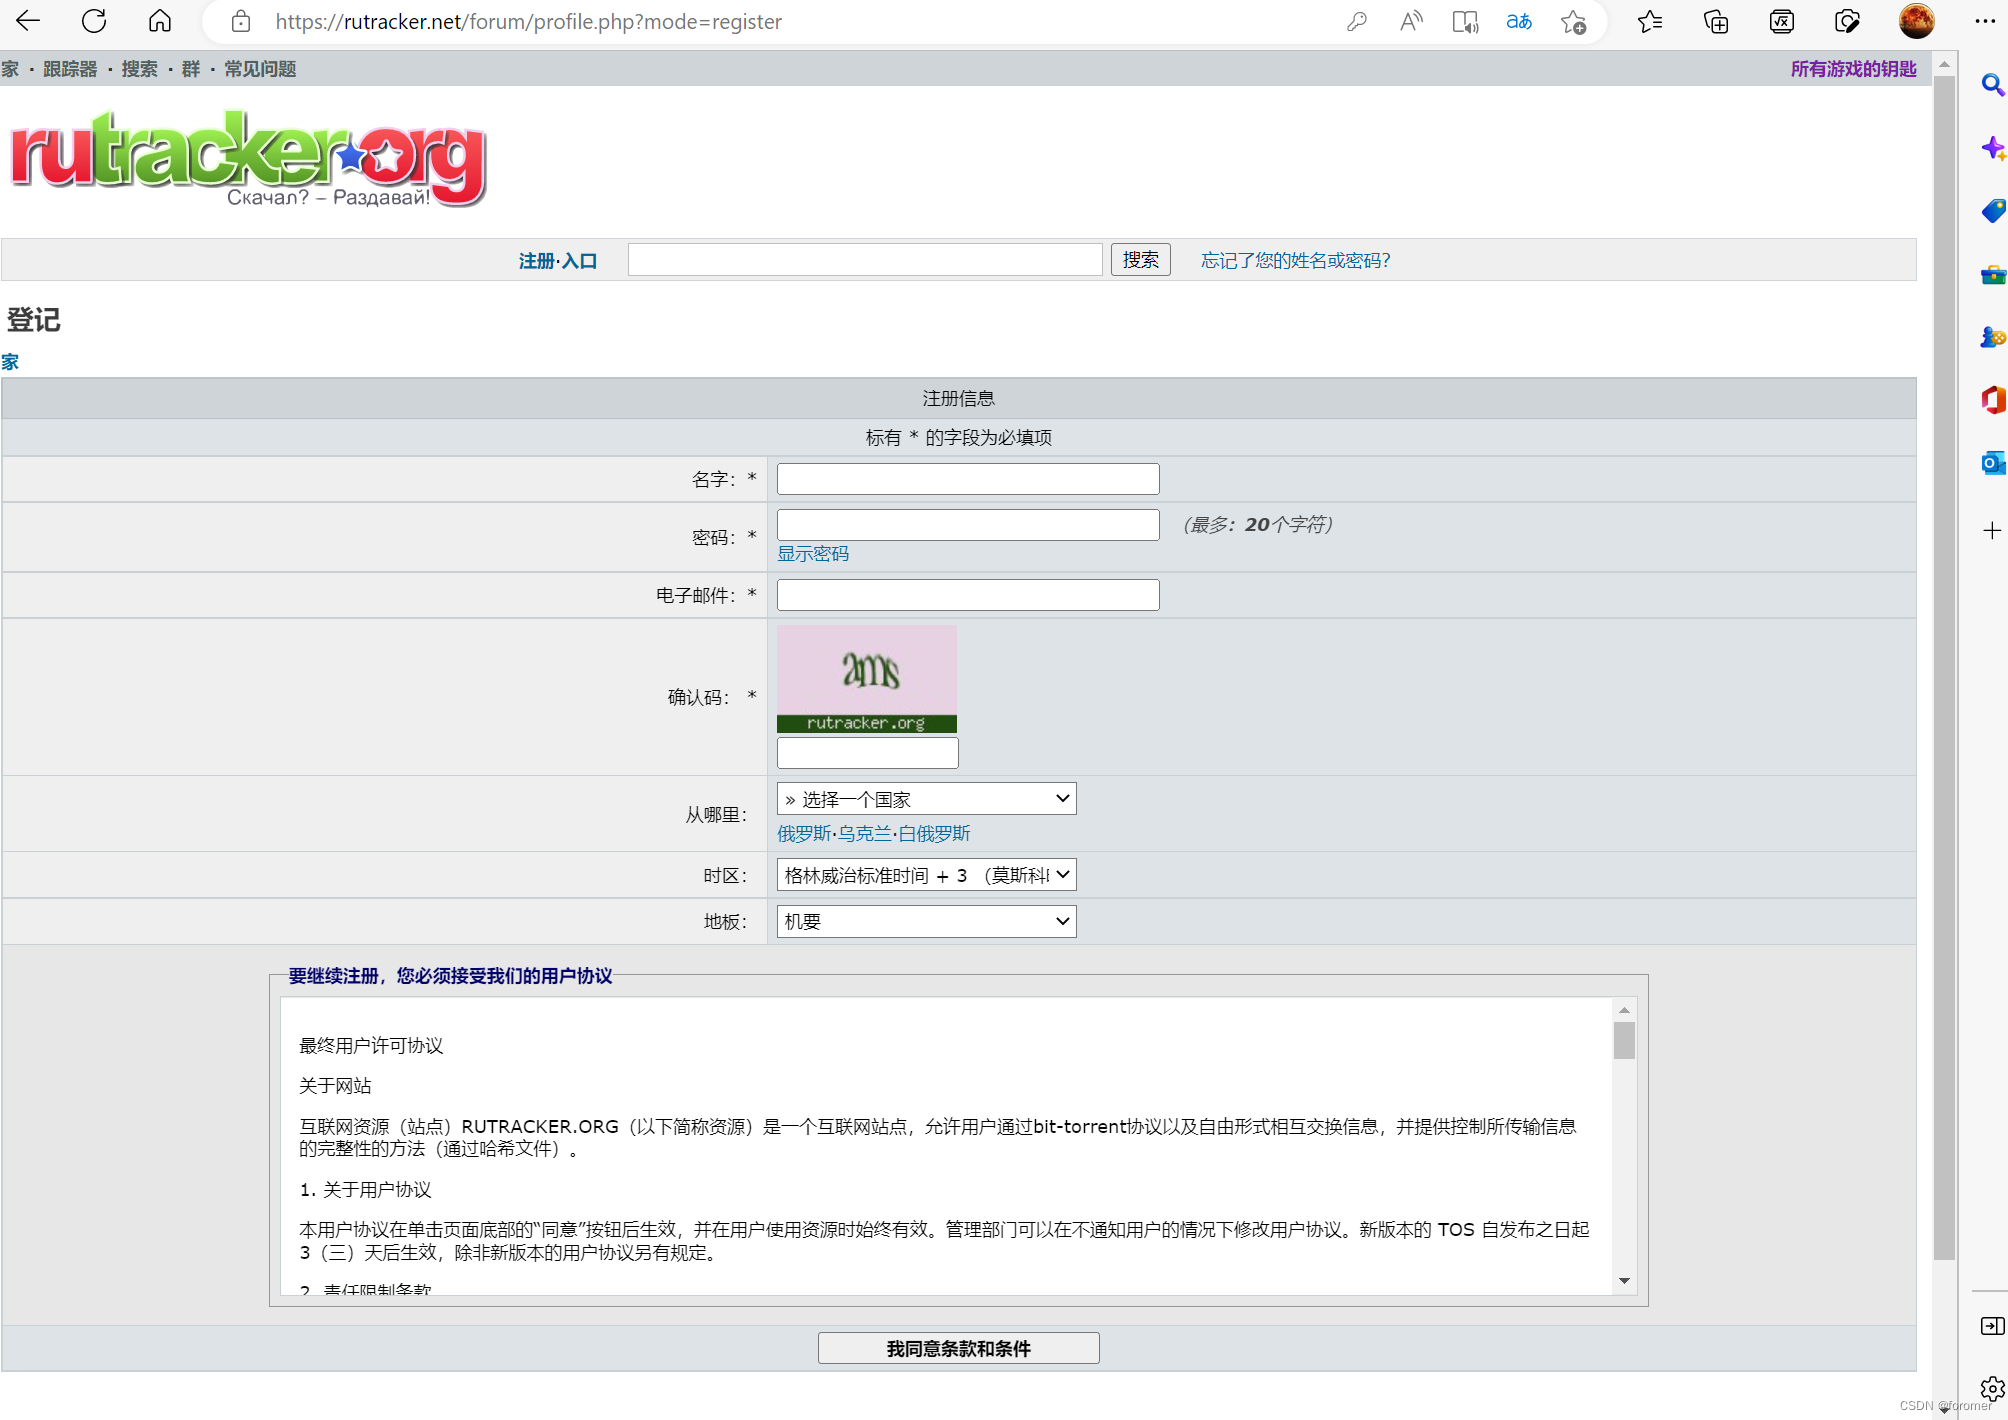Click agreement box scroll-down arrow
2008x1420 pixels.
pos(1624,1281)
